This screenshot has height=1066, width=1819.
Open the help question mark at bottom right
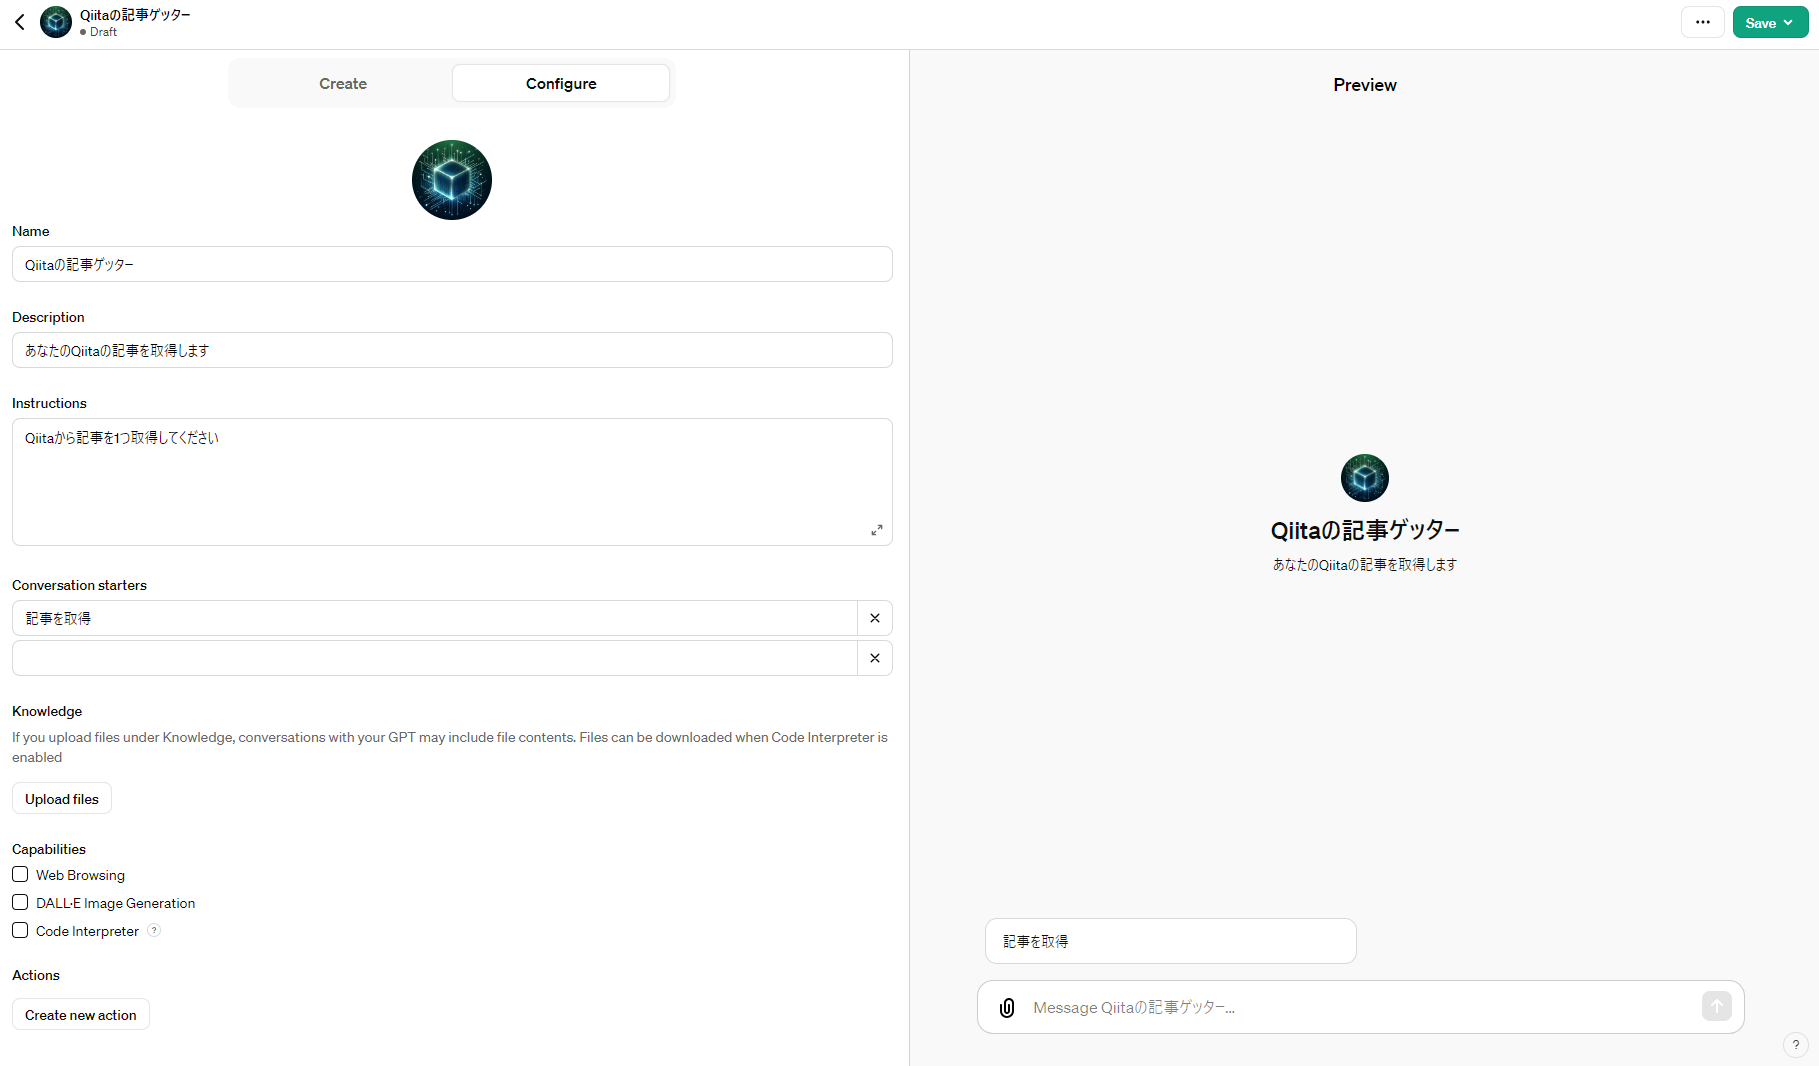(1795, 1045)
